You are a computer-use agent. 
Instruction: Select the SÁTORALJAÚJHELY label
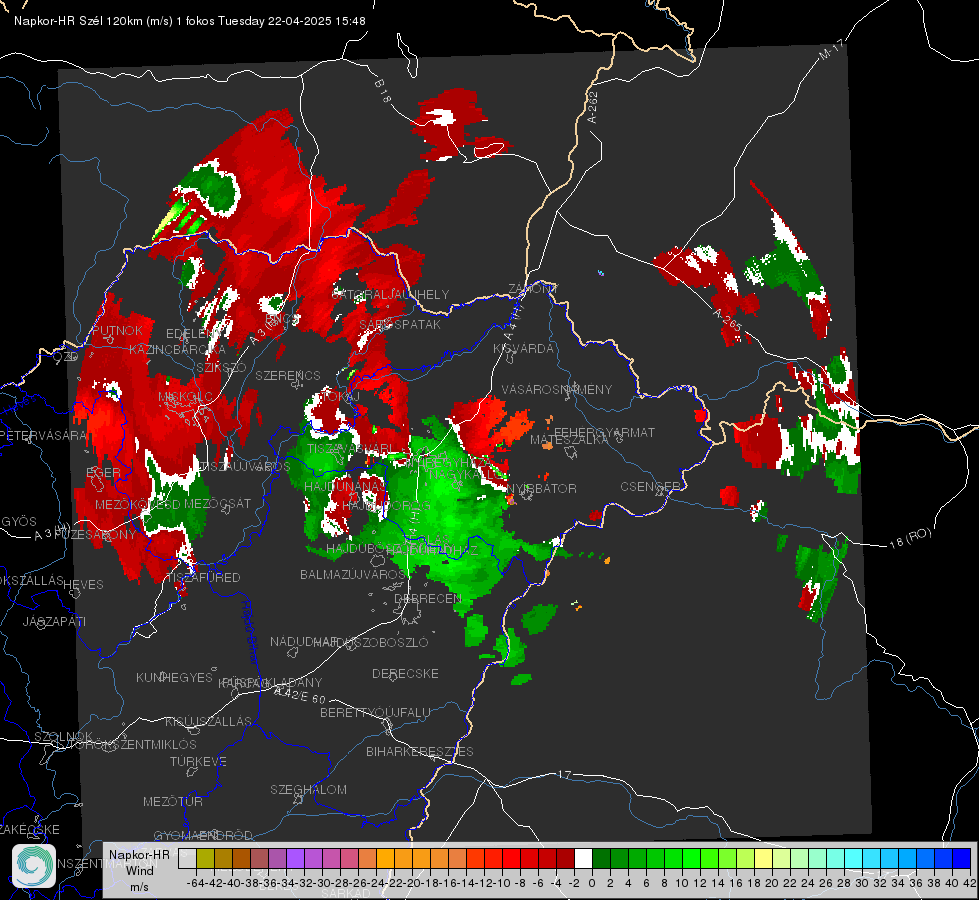point(390,294)
